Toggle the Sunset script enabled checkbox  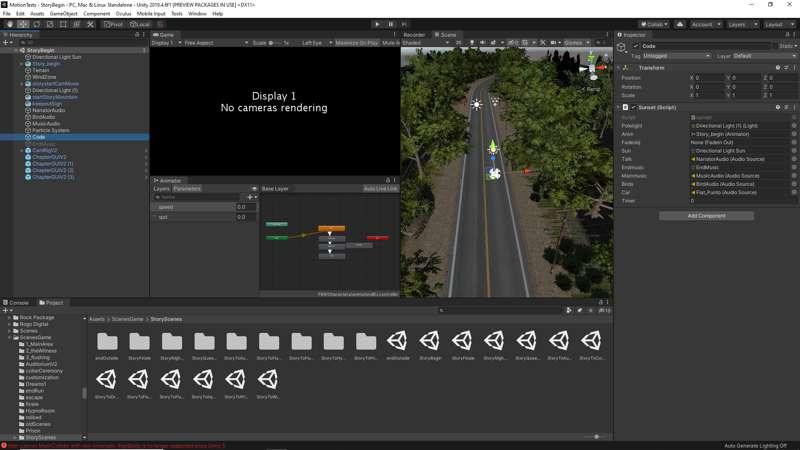tap(634, 107)
